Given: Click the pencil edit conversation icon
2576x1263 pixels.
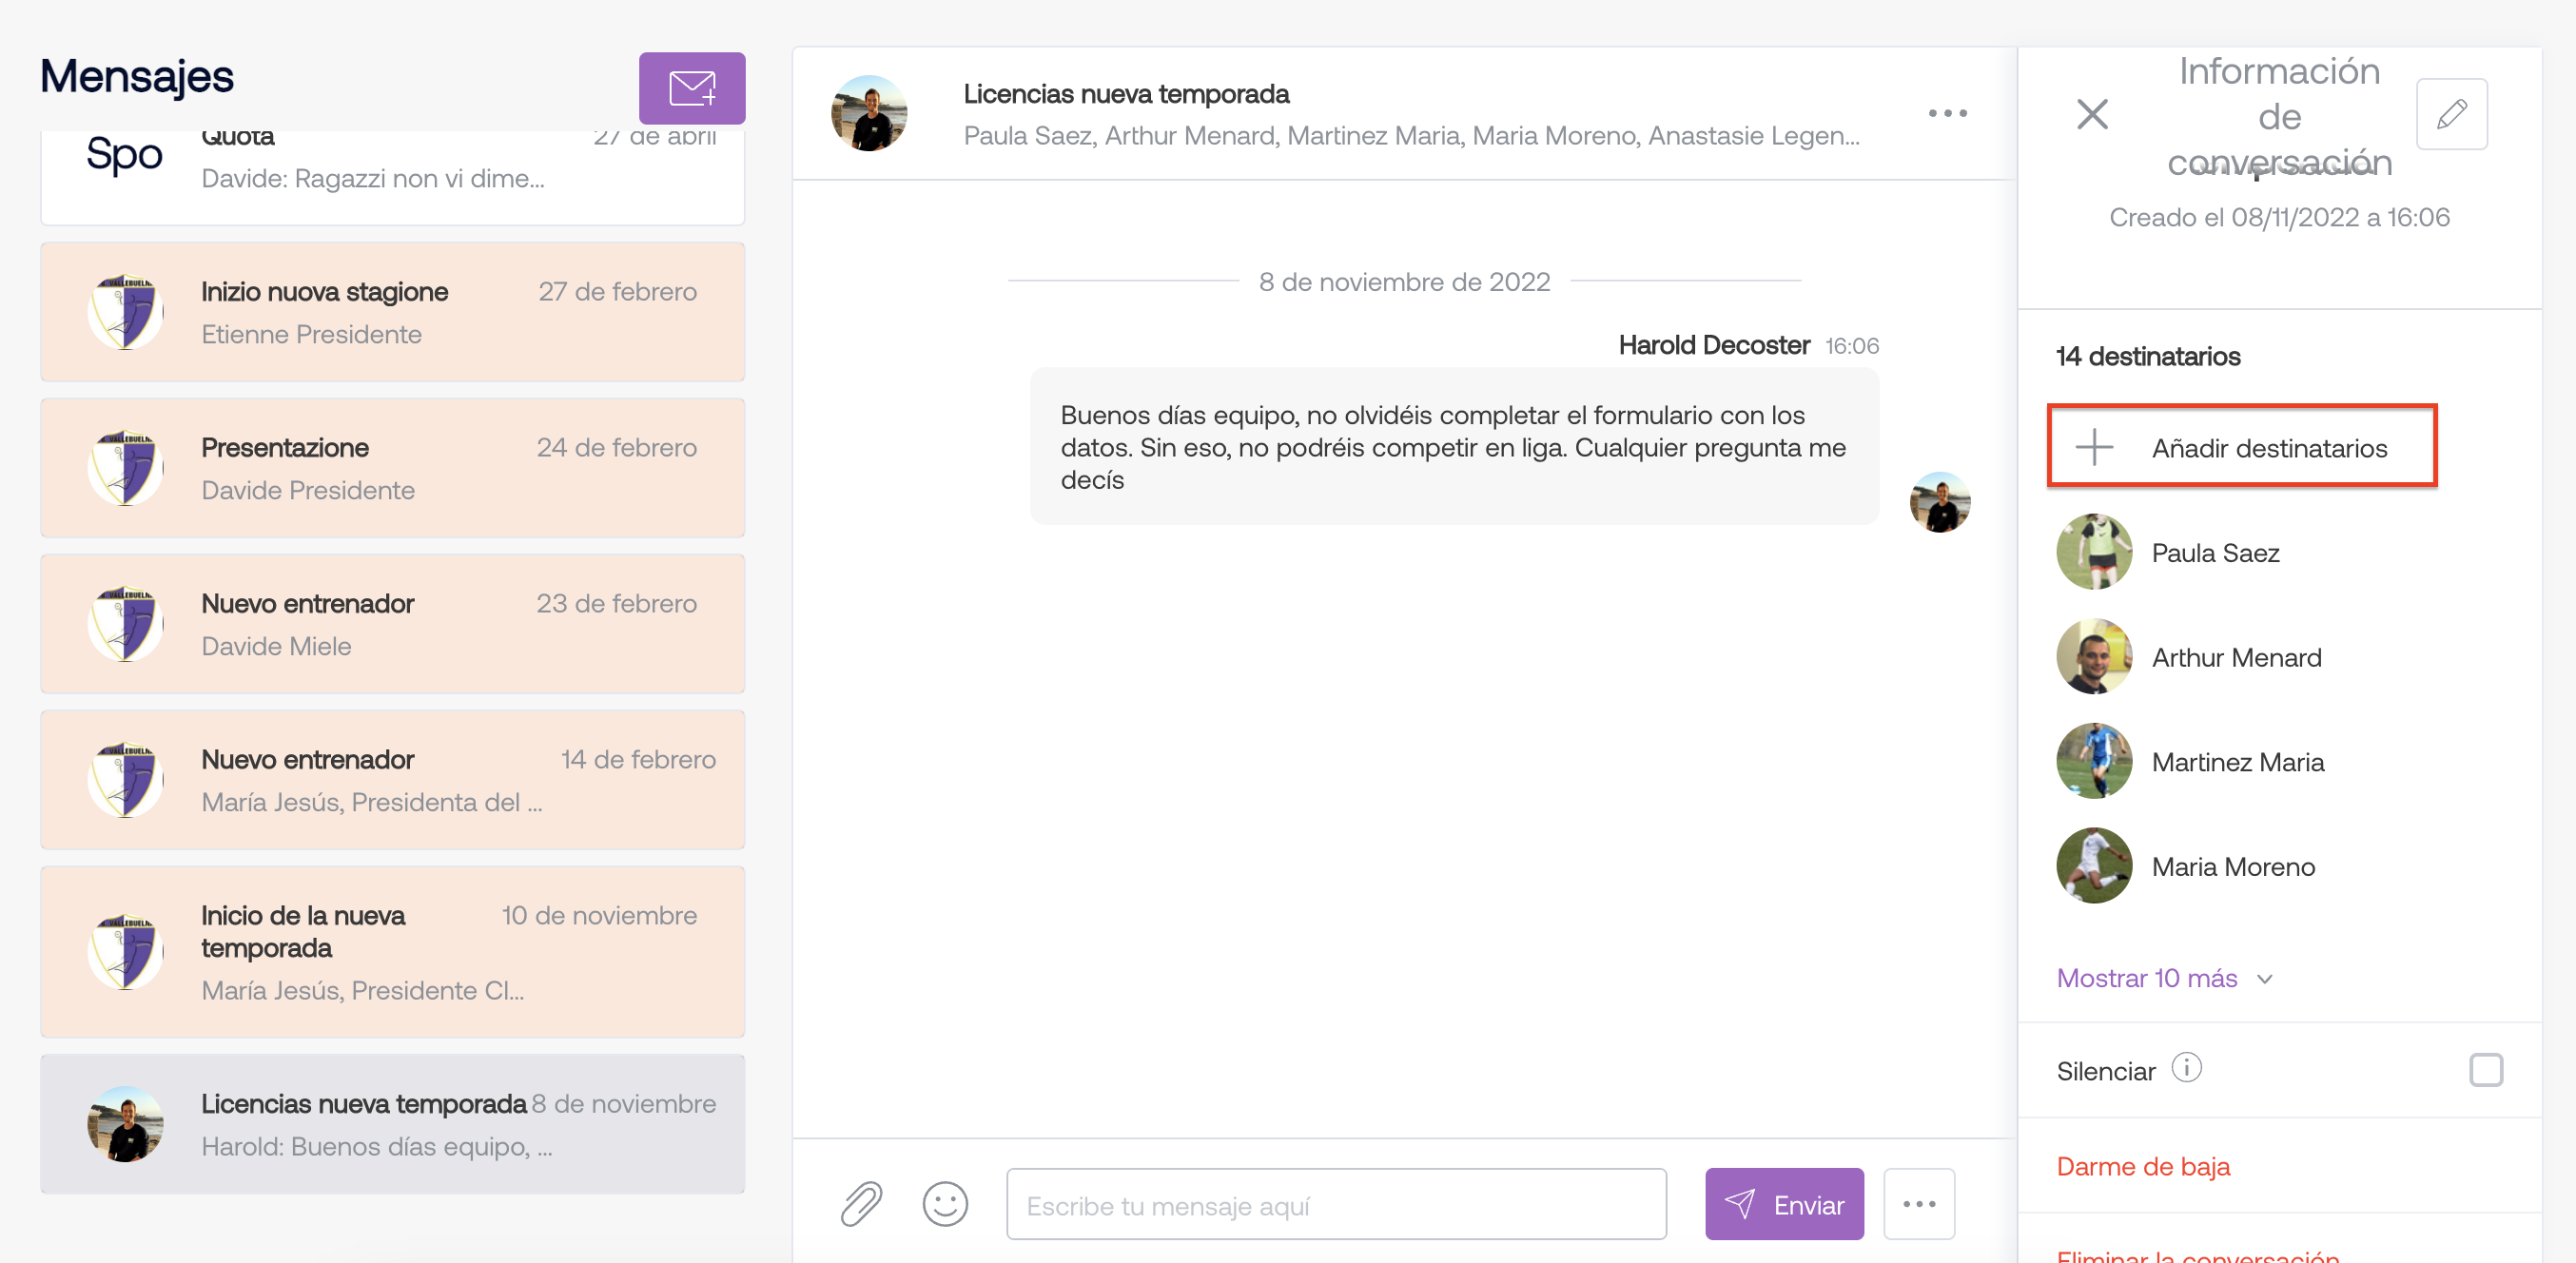Looking at the screenshot, I should (2450, 114).
